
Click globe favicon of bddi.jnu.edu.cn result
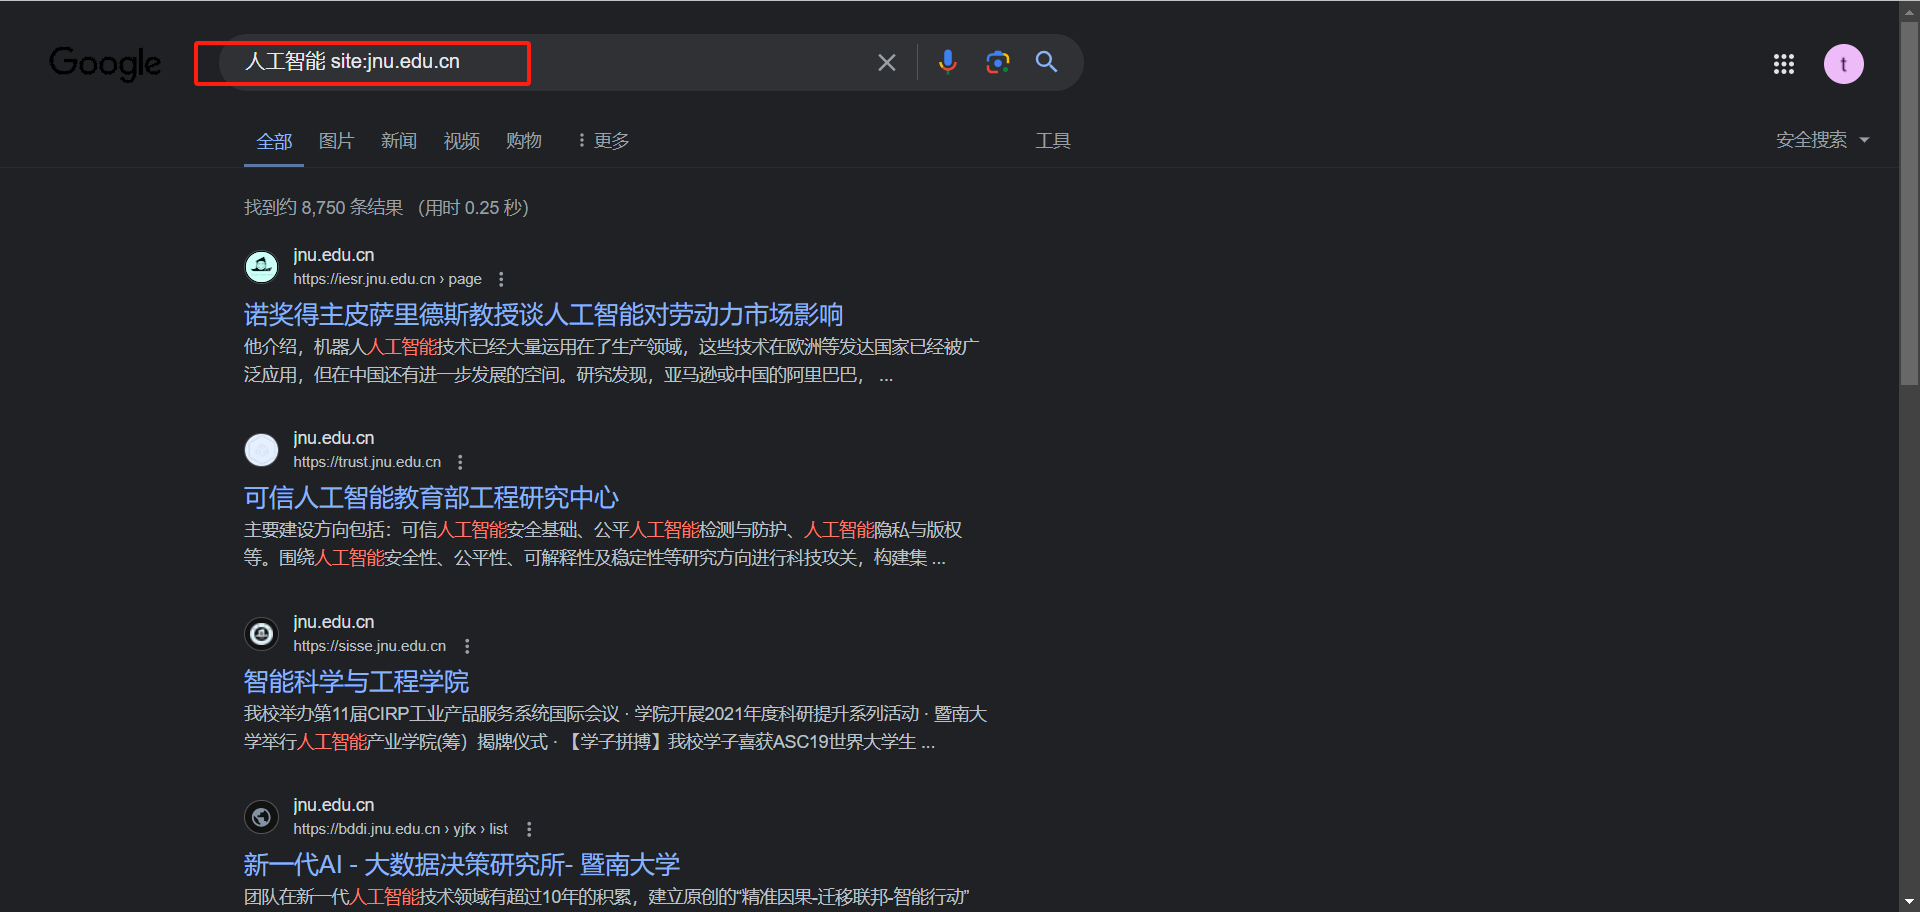262,817
